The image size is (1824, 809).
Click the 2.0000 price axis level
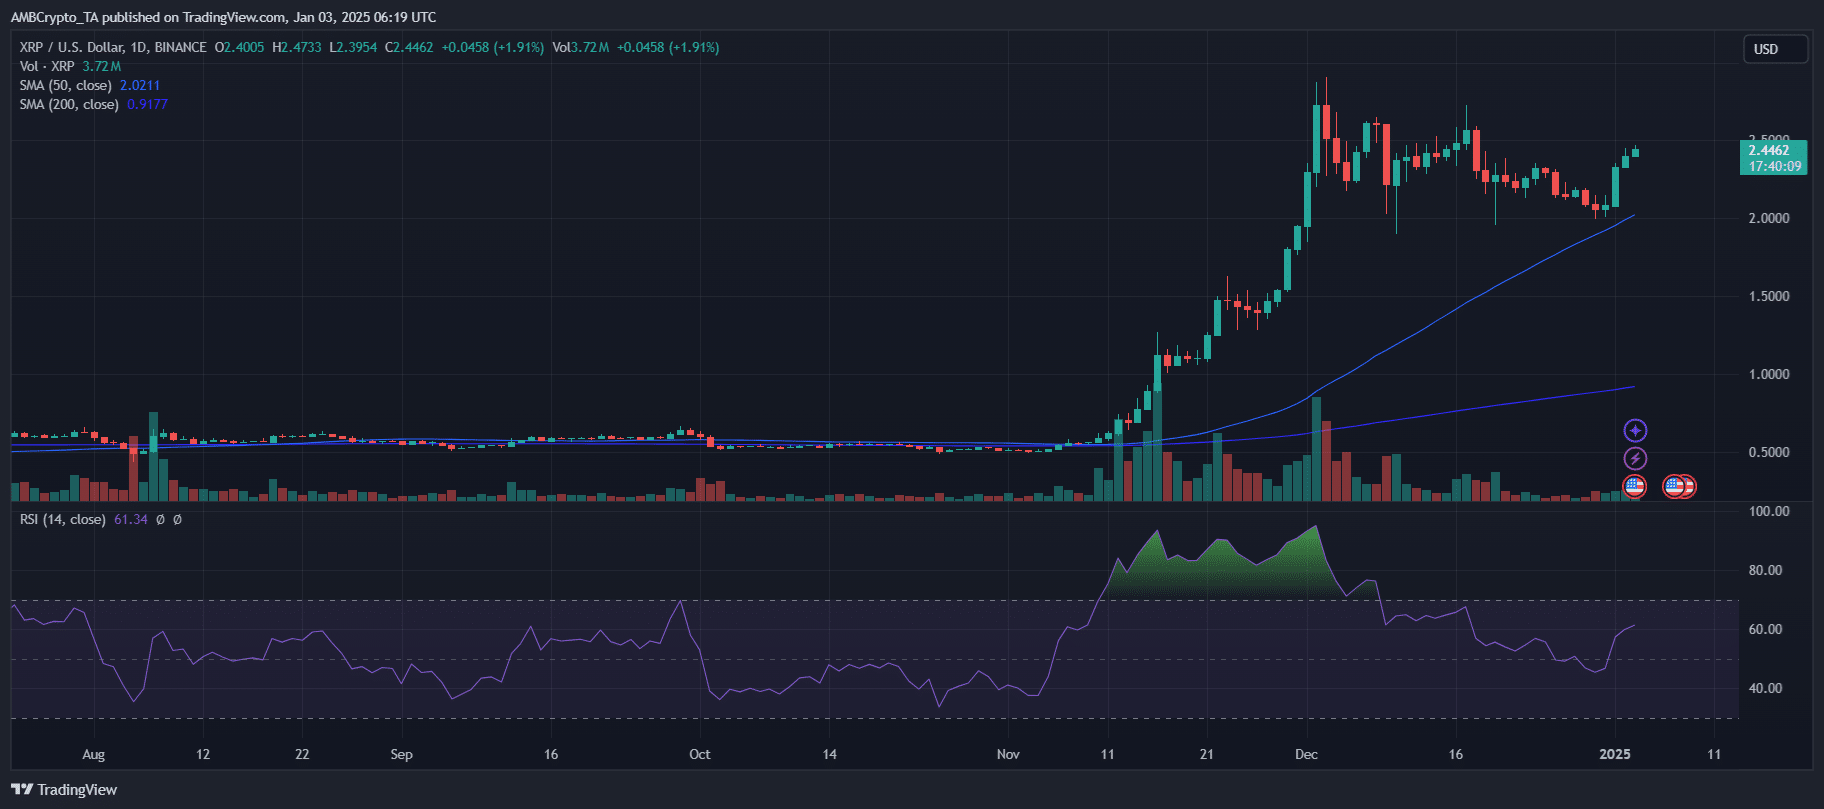(1768, 219)
